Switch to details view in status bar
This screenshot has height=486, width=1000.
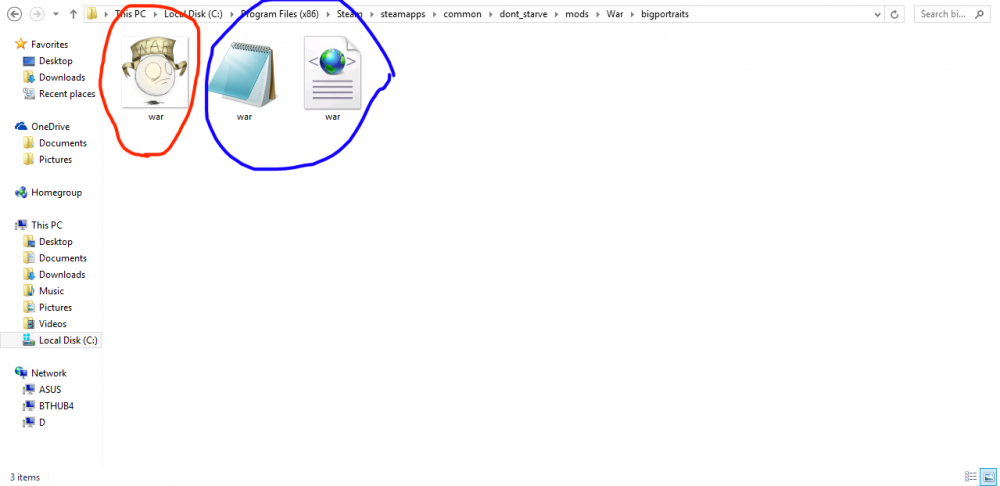[x=971, y=476]
